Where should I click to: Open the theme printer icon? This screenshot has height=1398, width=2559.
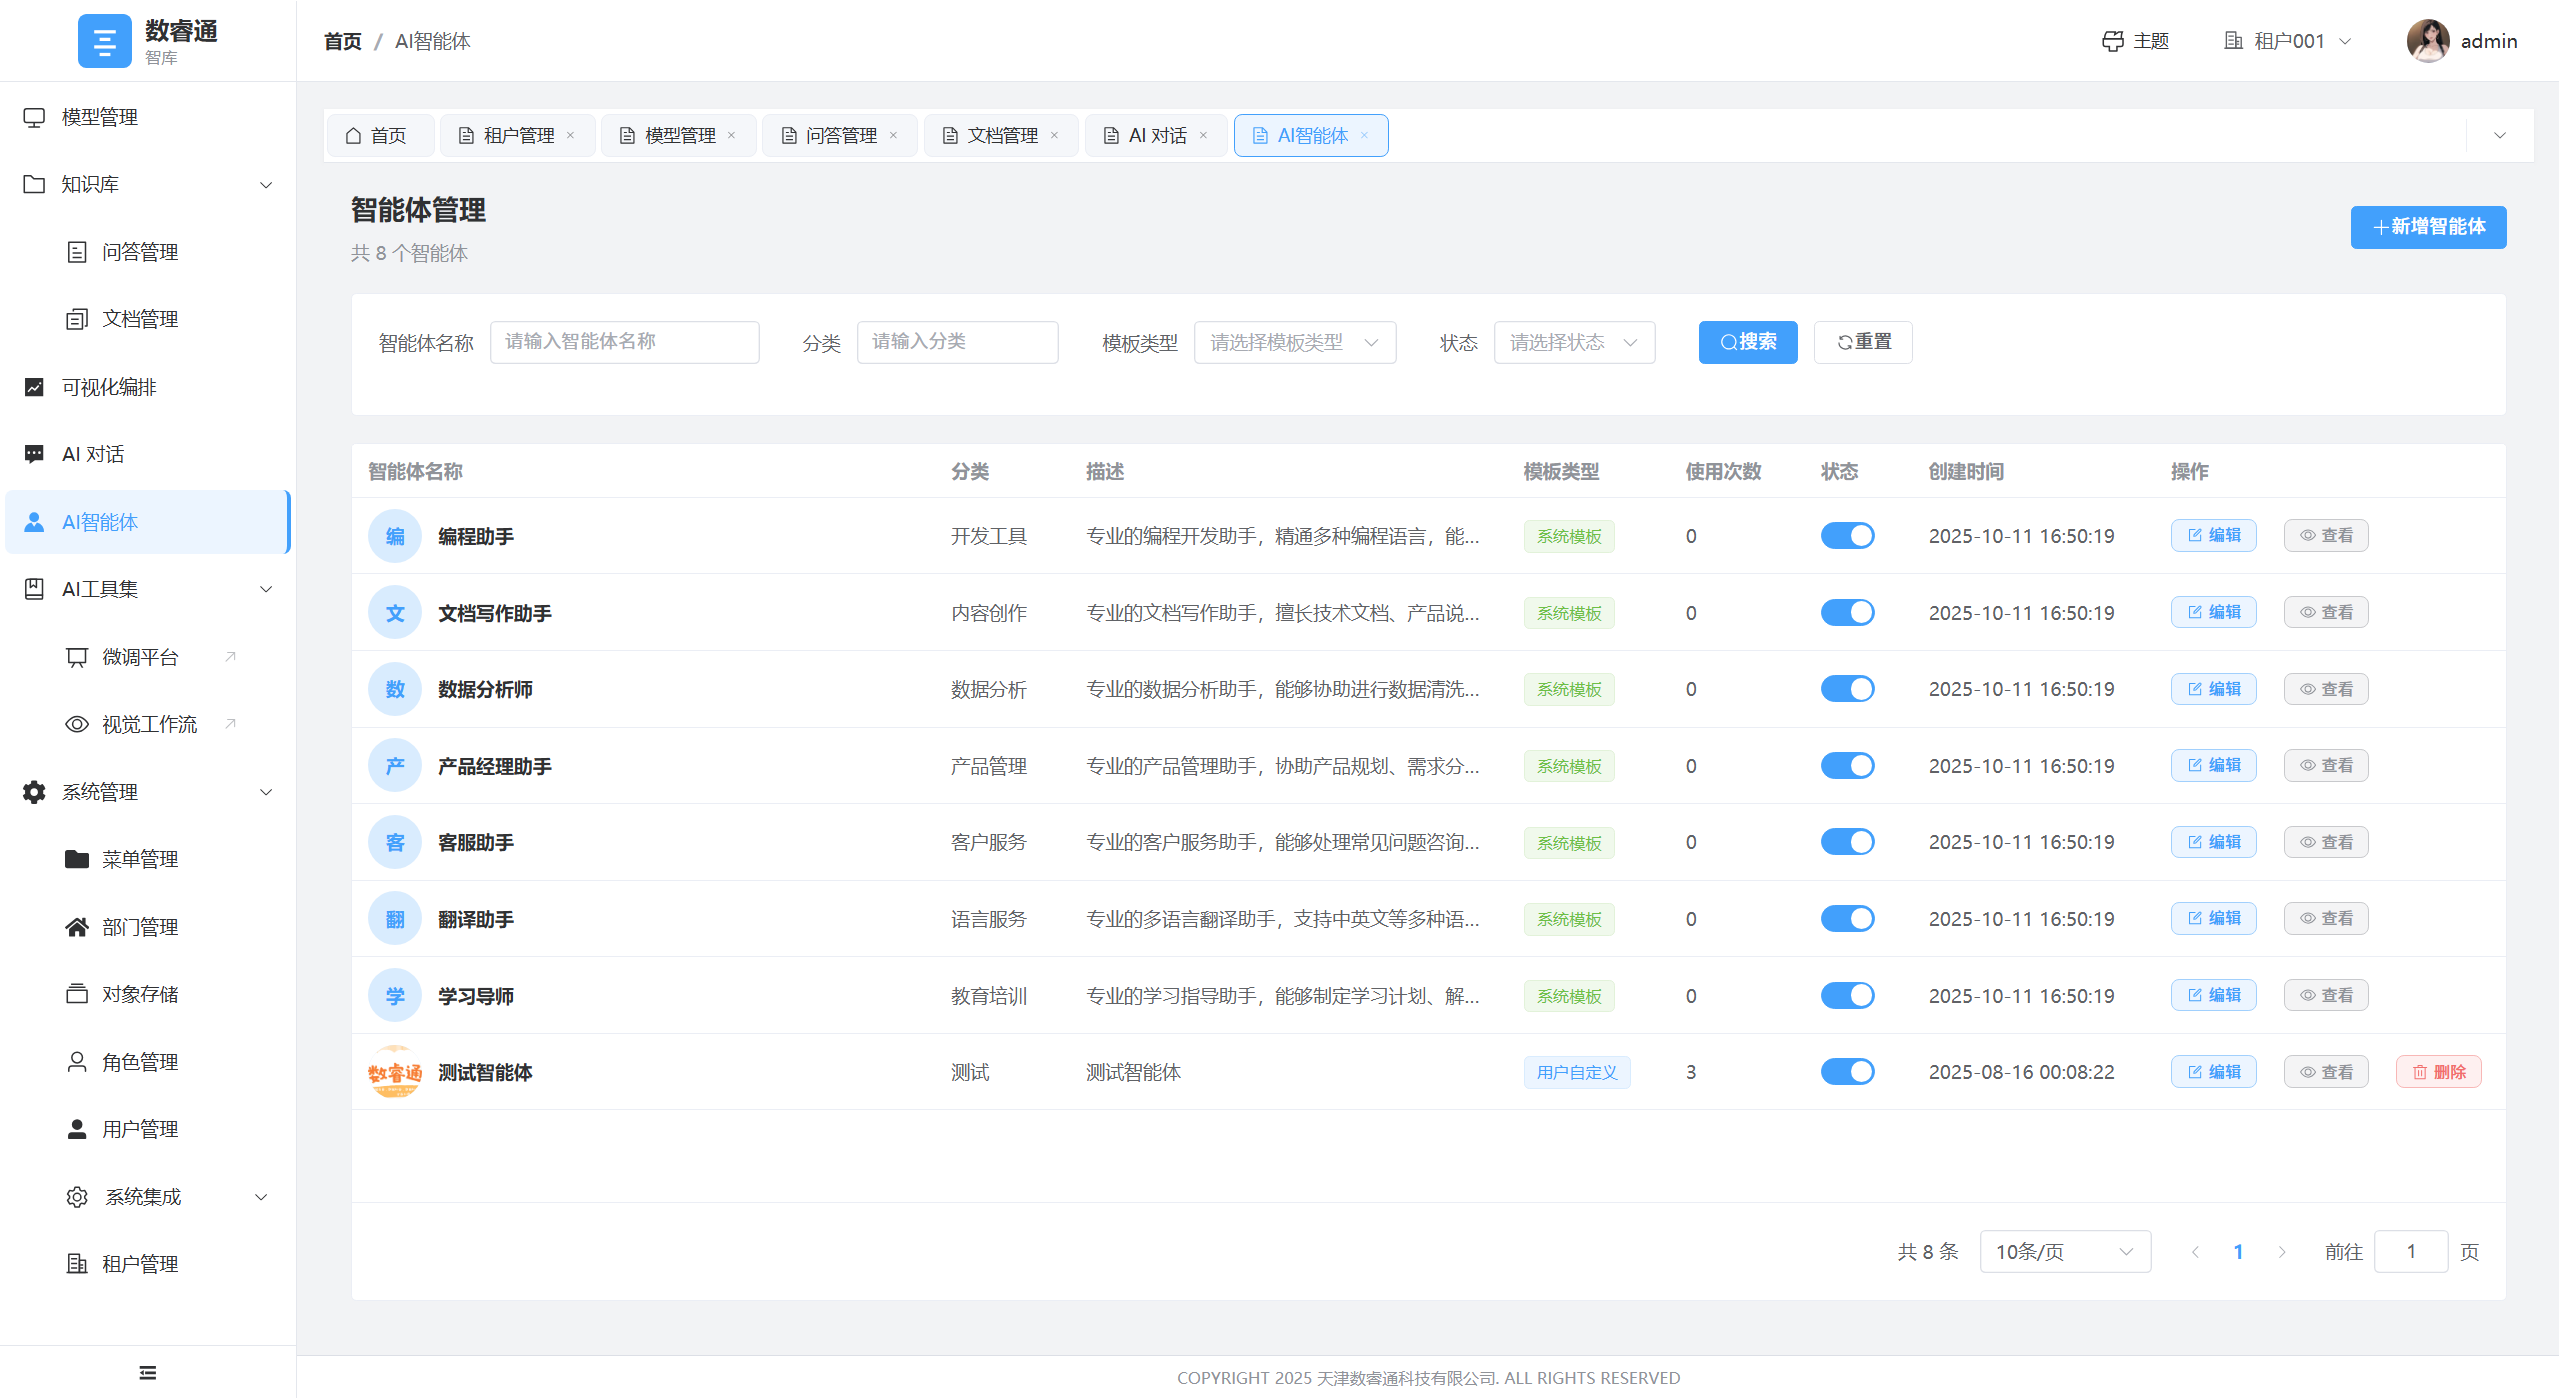2112,41
